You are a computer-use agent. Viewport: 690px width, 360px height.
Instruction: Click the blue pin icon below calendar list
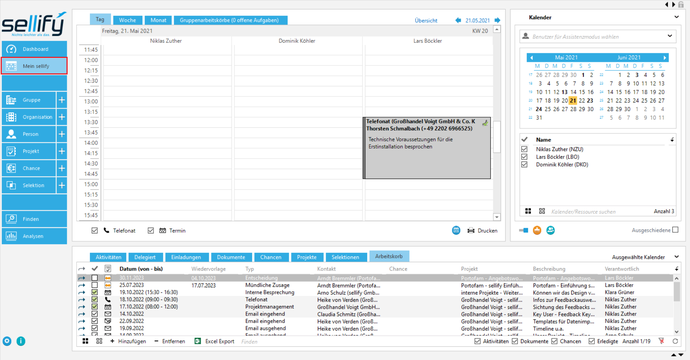coord(523,230)
